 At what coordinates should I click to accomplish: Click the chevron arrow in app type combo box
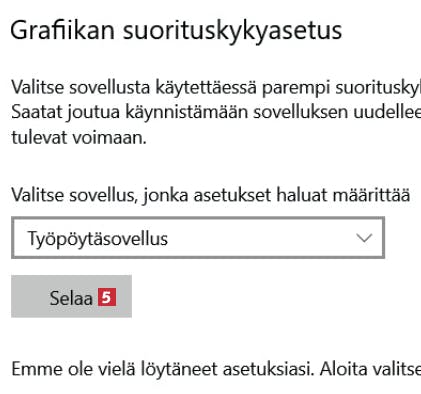[364, 238]
